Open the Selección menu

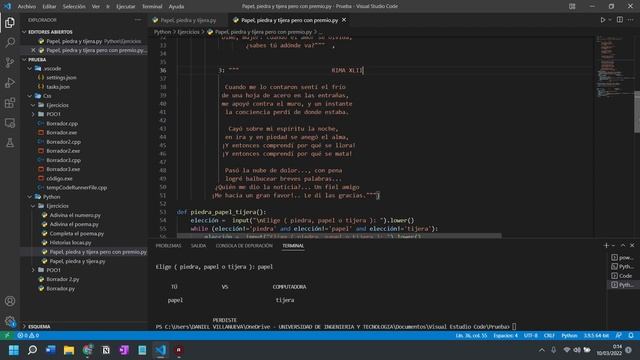pyautogui.click(x=74, y=6)
